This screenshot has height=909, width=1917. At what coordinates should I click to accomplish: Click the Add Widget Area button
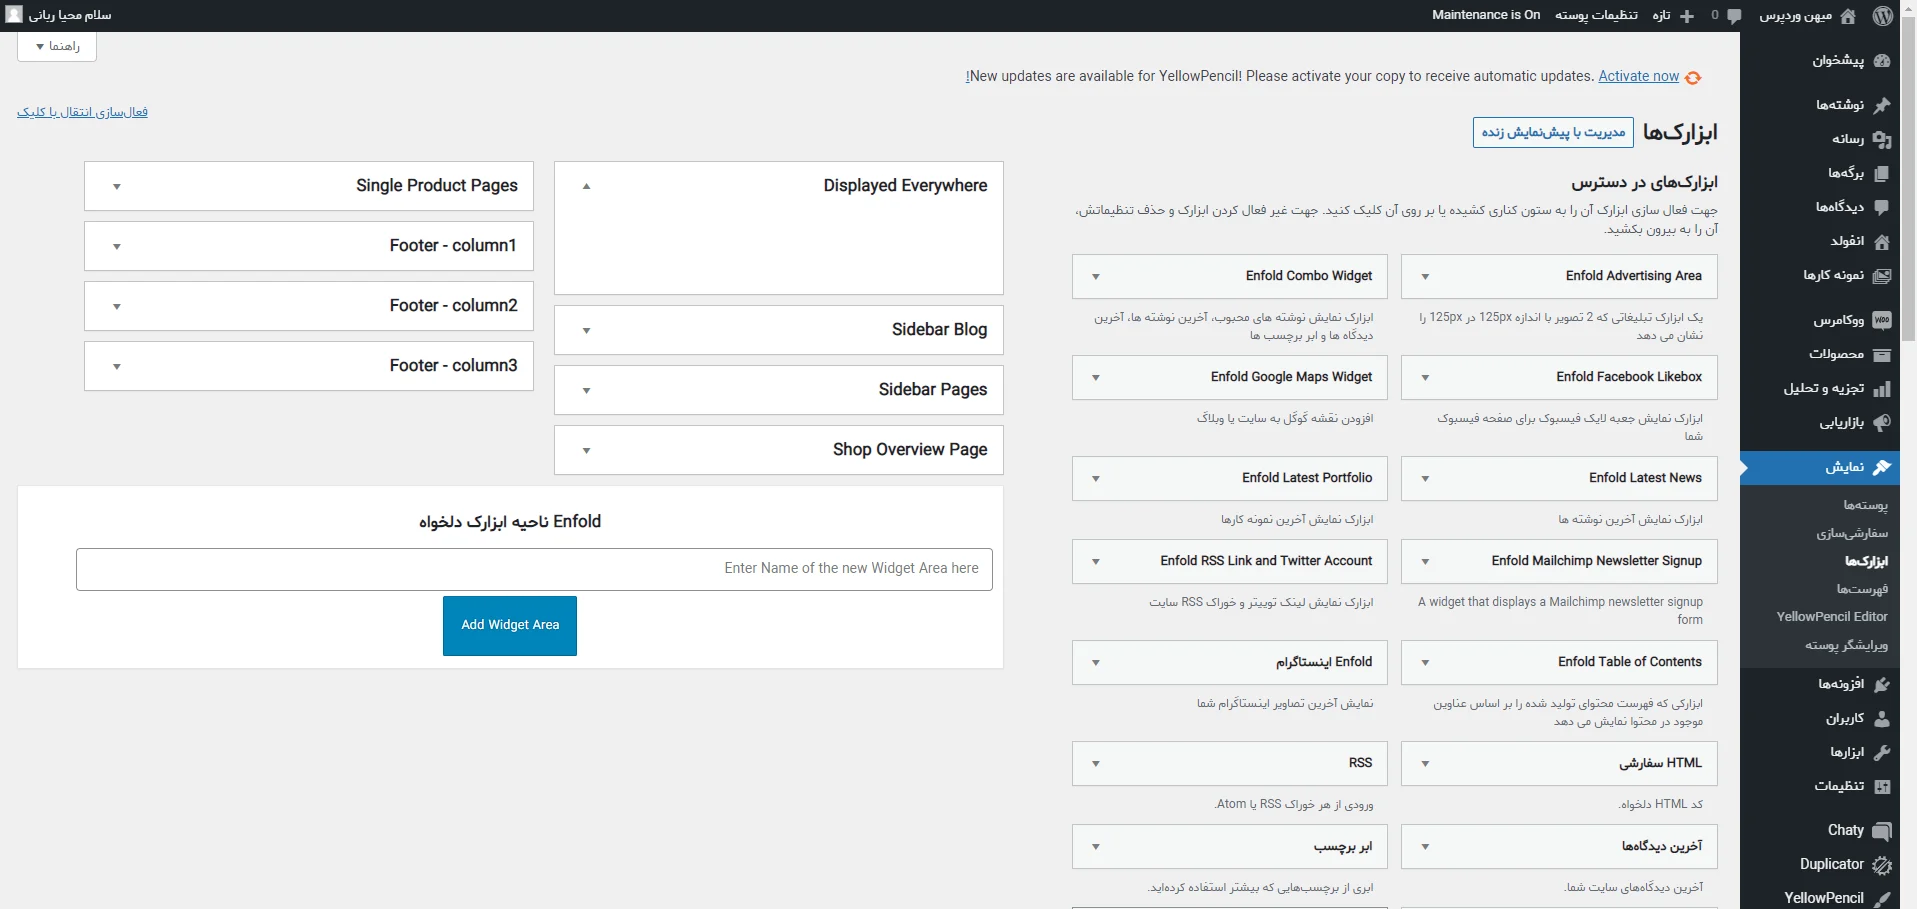(x=510, y=626)
